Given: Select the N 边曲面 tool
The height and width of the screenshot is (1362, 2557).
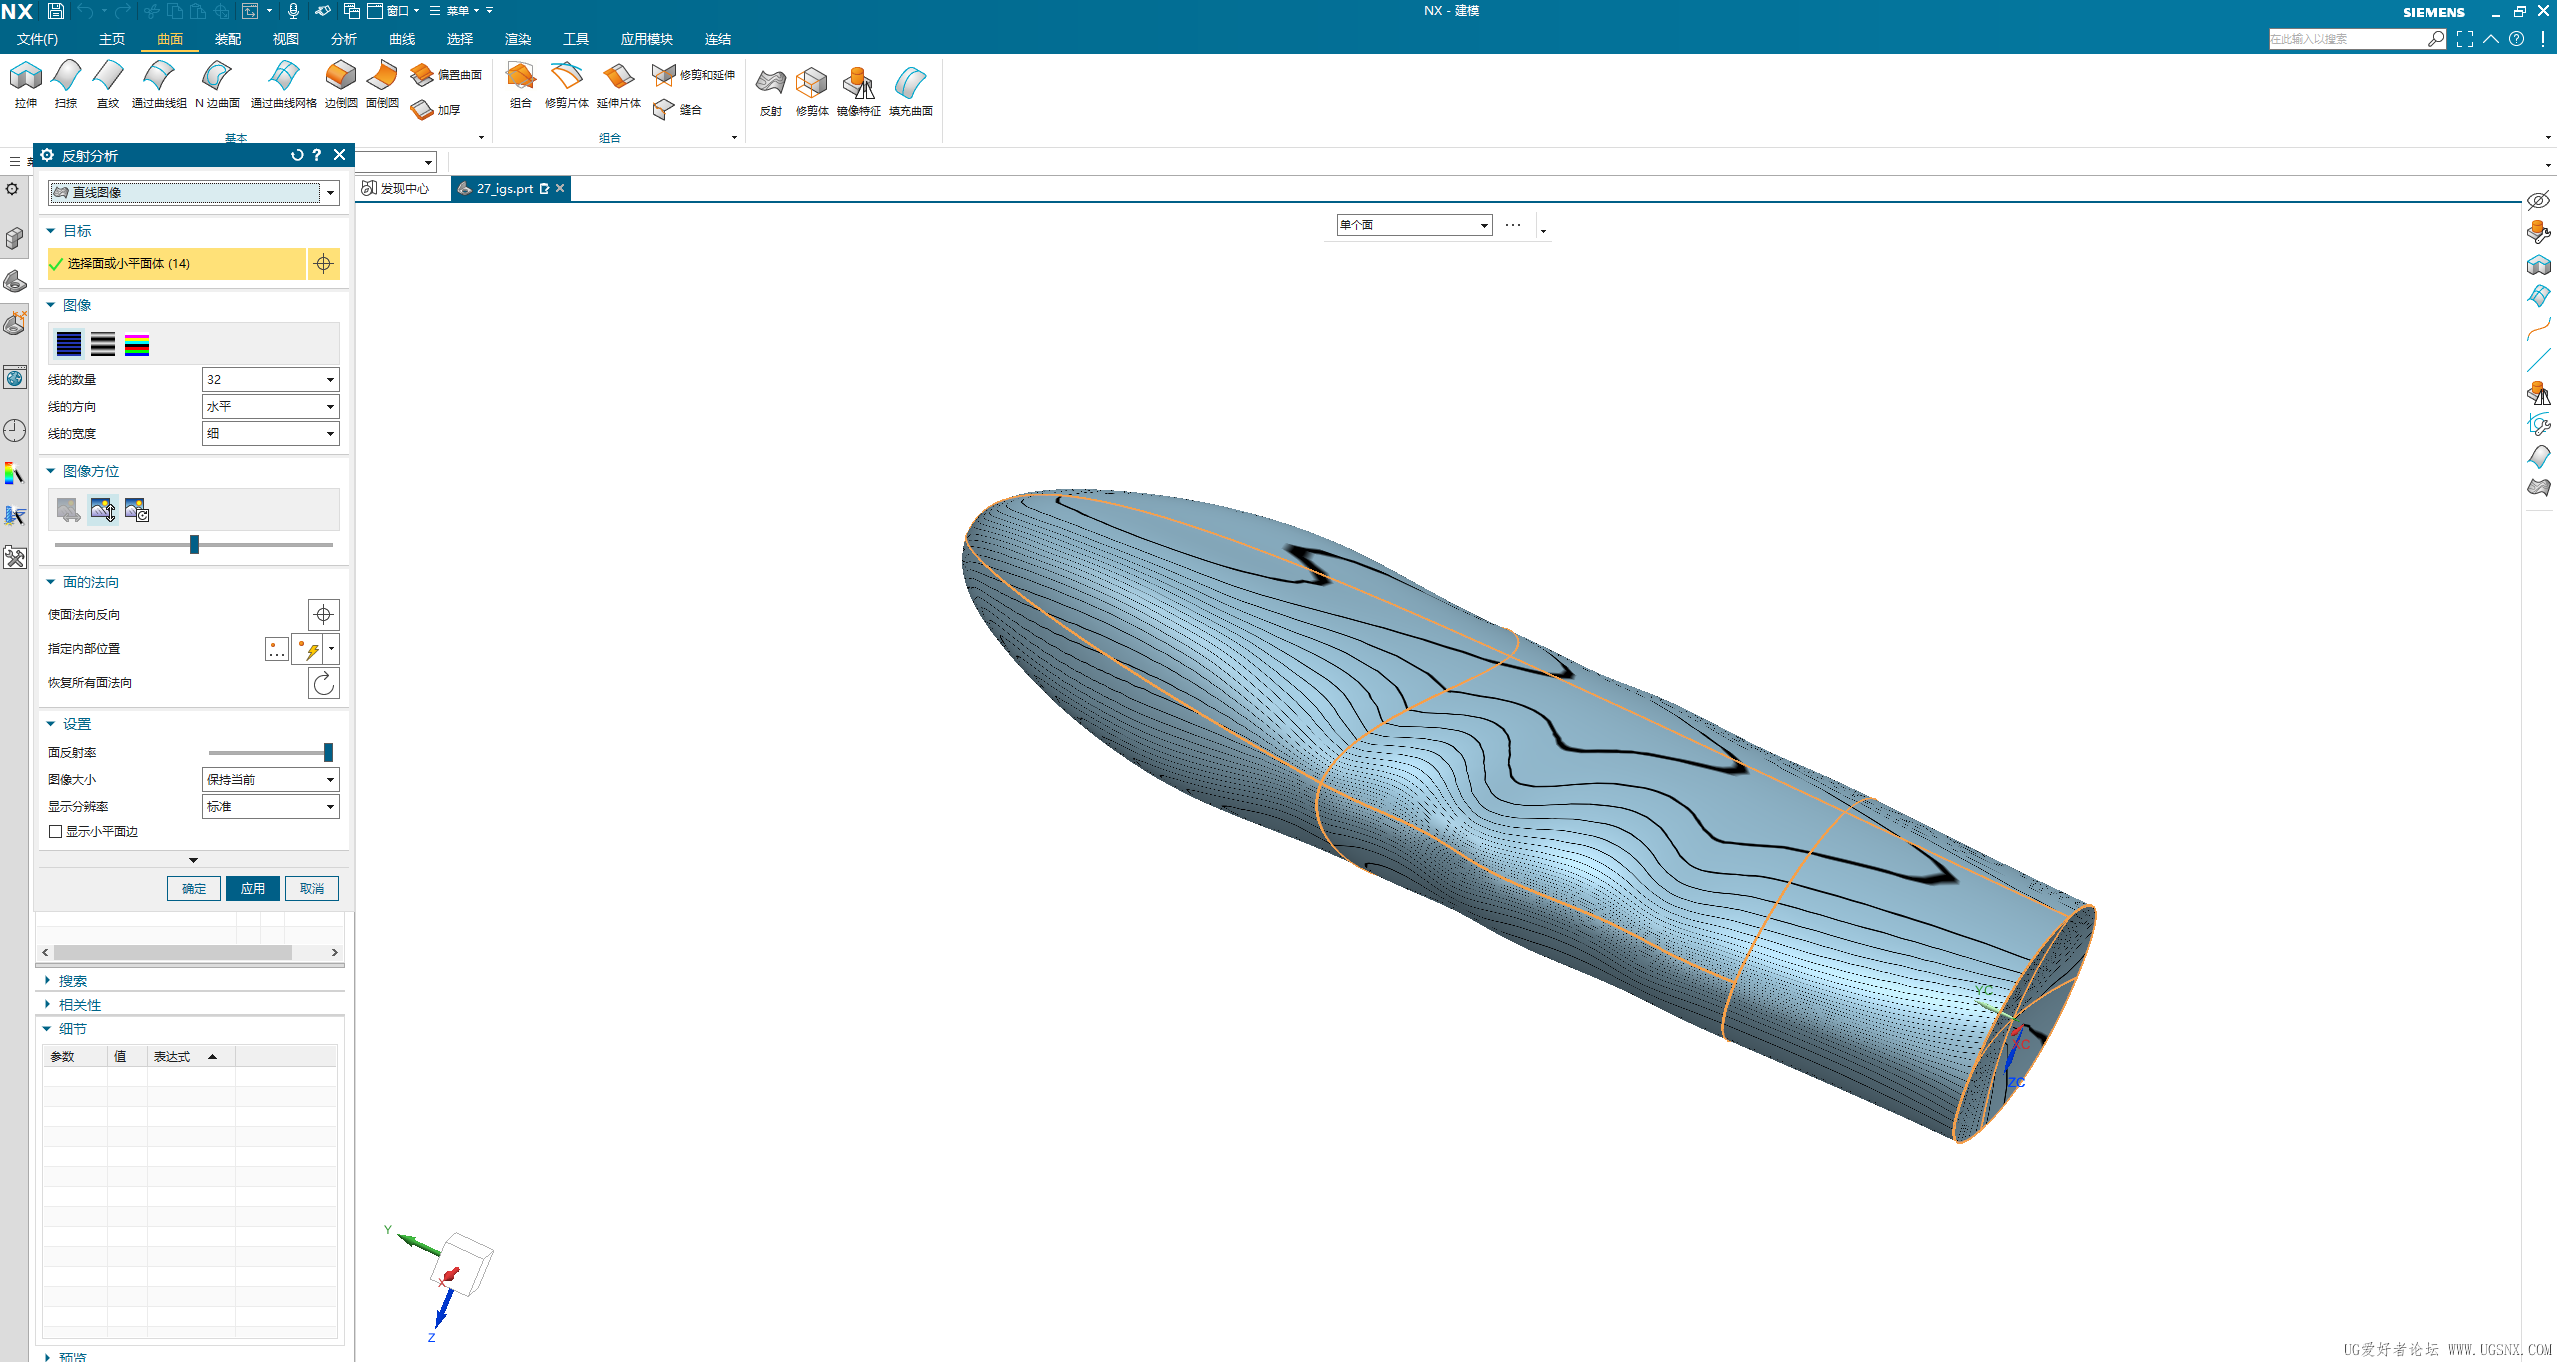Looking at the screenshot, I should (217, 84).
